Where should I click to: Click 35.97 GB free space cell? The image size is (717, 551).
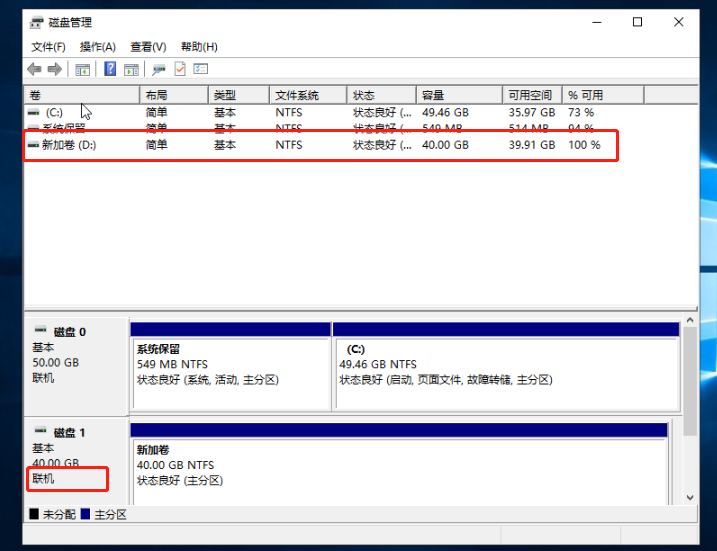point(532,112)
